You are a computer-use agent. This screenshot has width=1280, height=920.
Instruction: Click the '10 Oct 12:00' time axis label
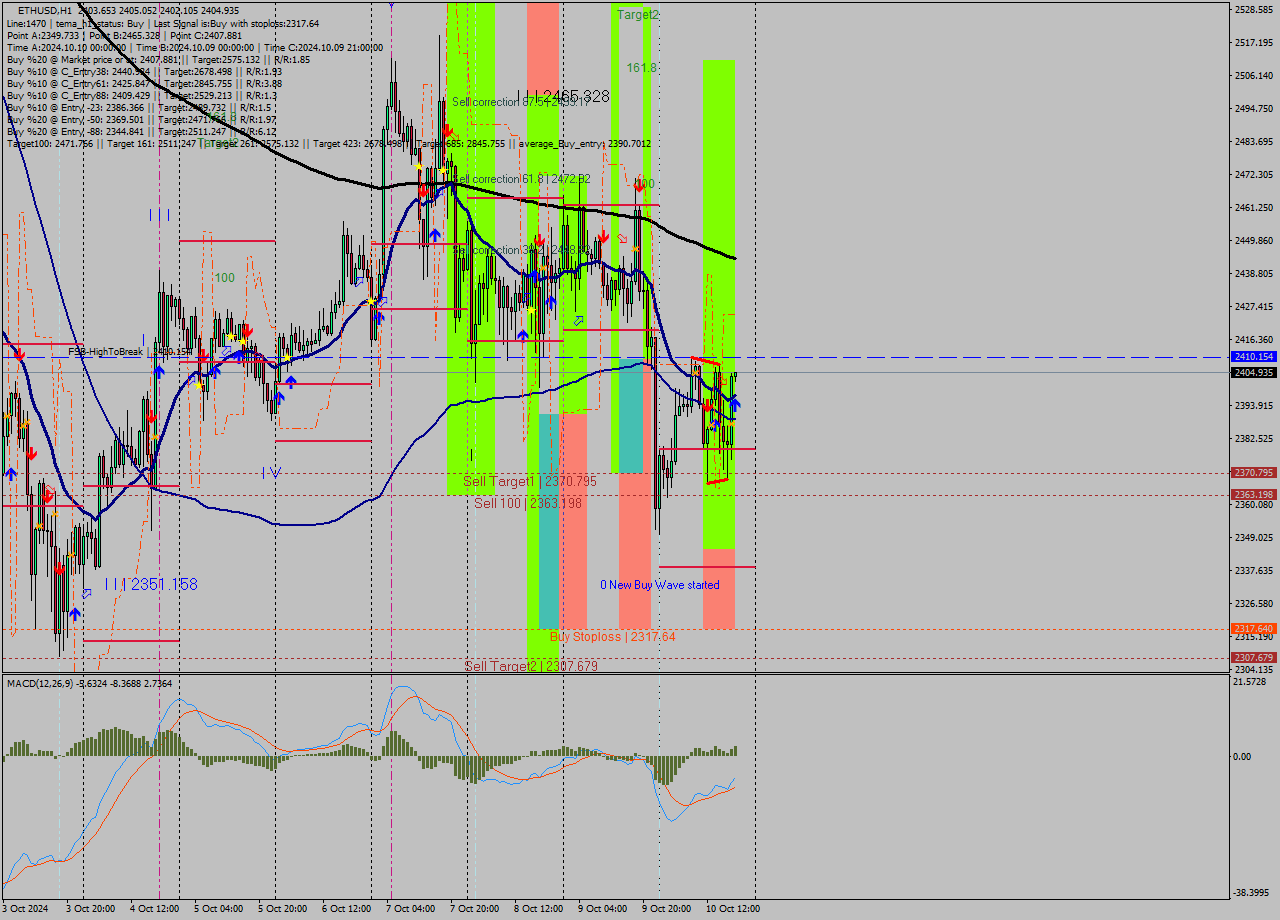click(733, 909)
